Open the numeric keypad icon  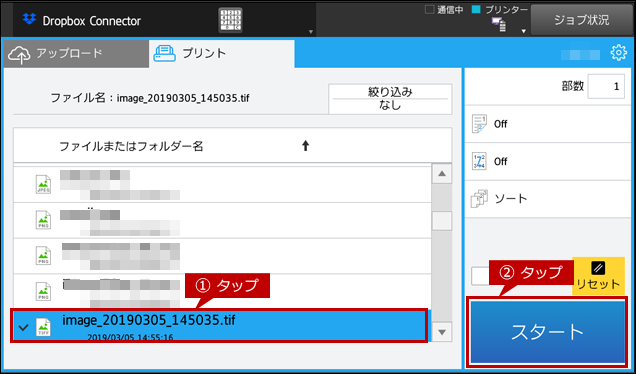click(230, 20)
